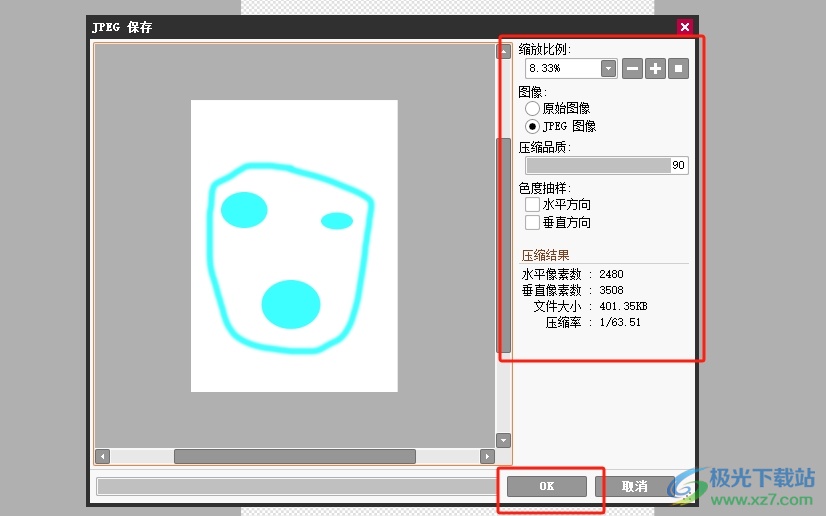This screenshot has height=516, width=826.
Task: Select the JPEG 图像 radio button
Action: [x=532, y=126]
